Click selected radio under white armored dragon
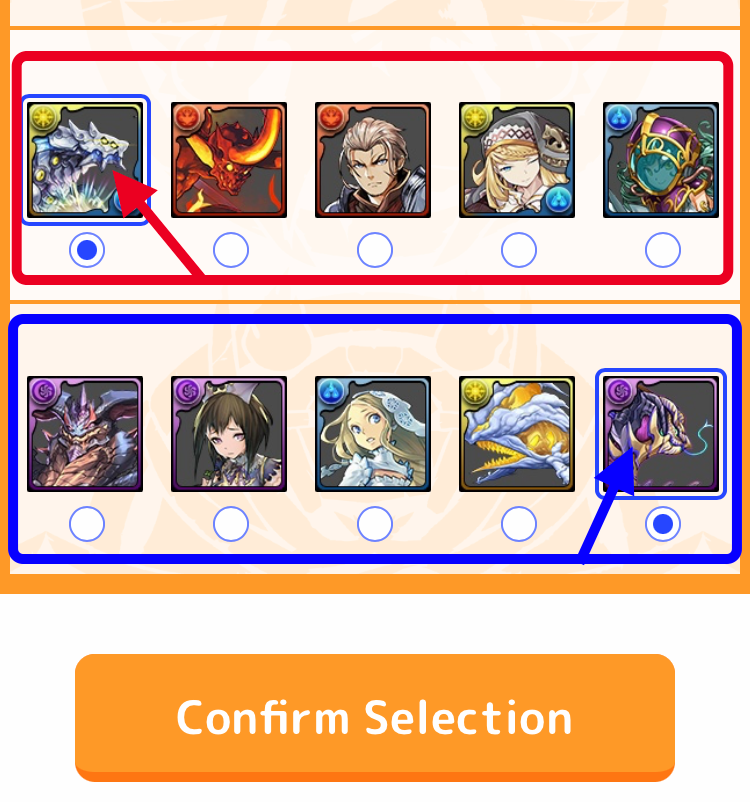 pyautogui.click(x=87, y=250)
